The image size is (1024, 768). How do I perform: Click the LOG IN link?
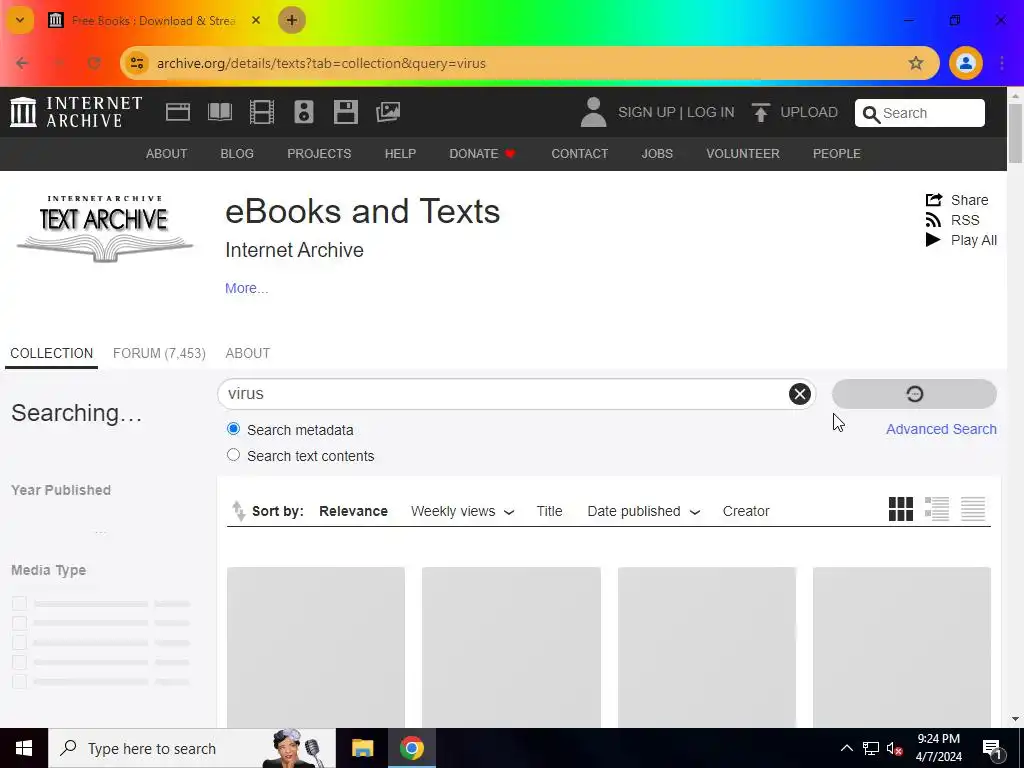711,112
